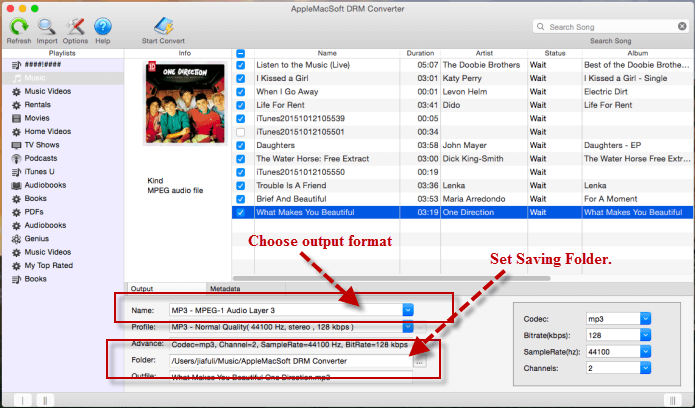Open the Options tools icon

pos(75,27)
